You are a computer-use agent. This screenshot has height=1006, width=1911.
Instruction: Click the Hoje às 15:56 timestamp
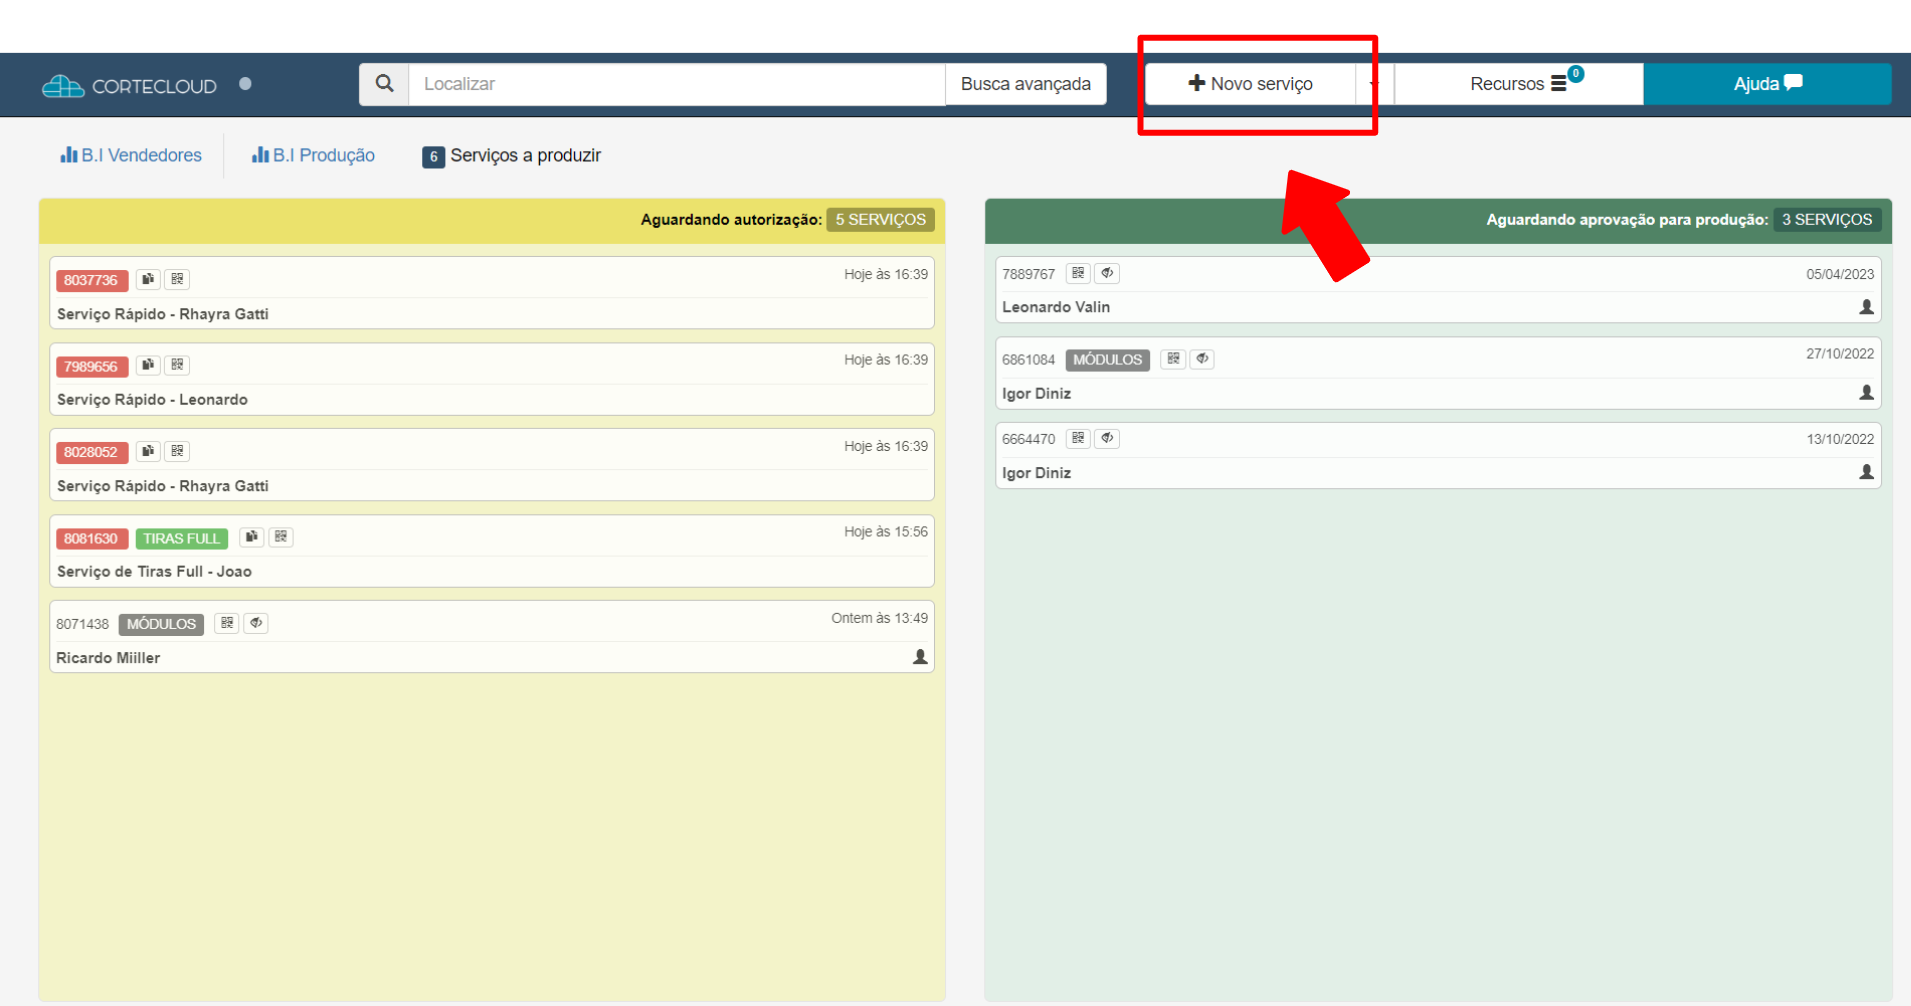pos(886,532)
